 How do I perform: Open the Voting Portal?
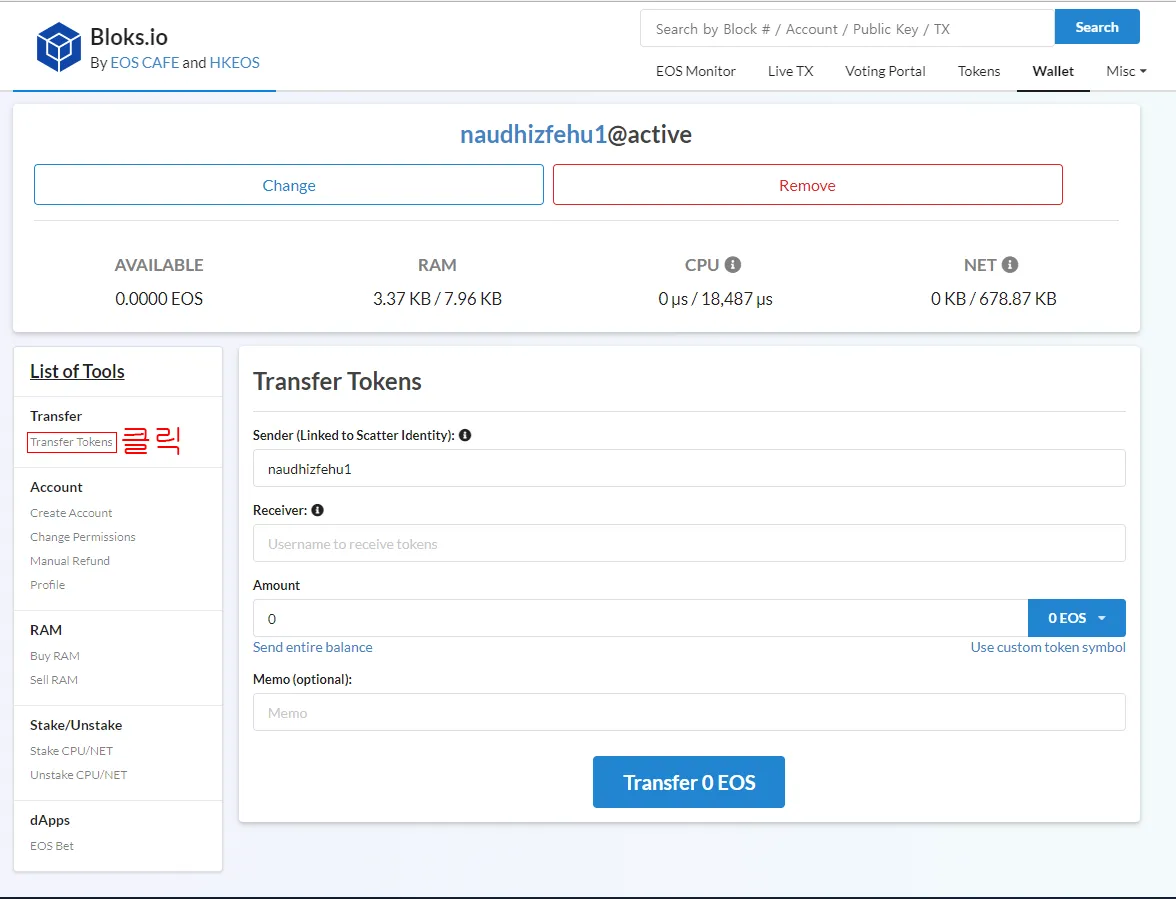(x=885, y=71)
